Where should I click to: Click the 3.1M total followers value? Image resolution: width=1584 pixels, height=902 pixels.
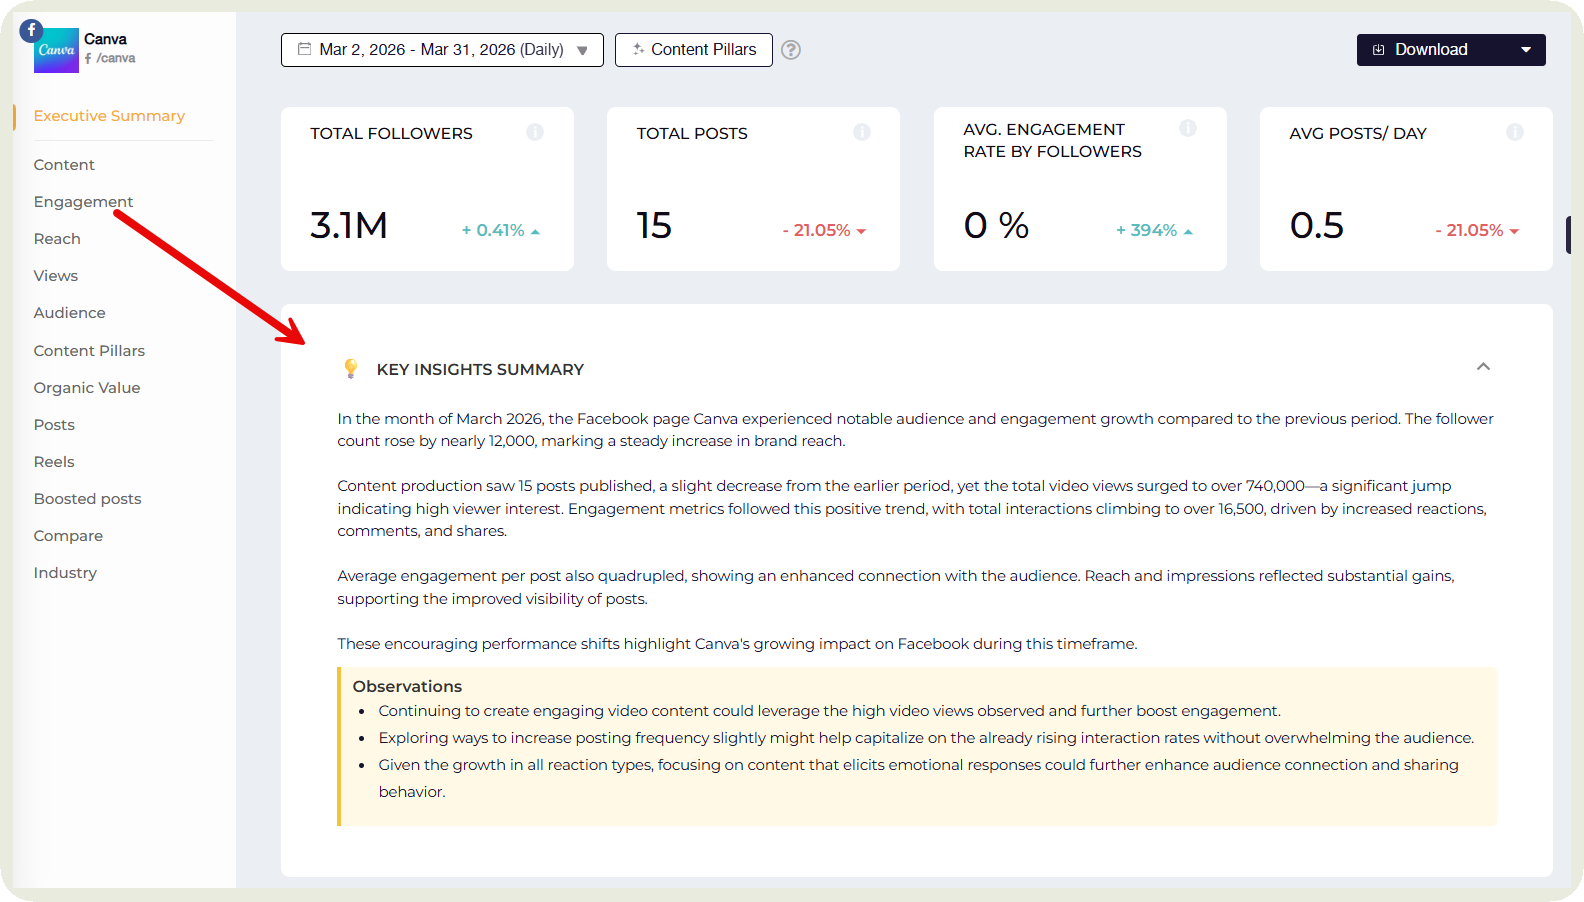[349, 226]
